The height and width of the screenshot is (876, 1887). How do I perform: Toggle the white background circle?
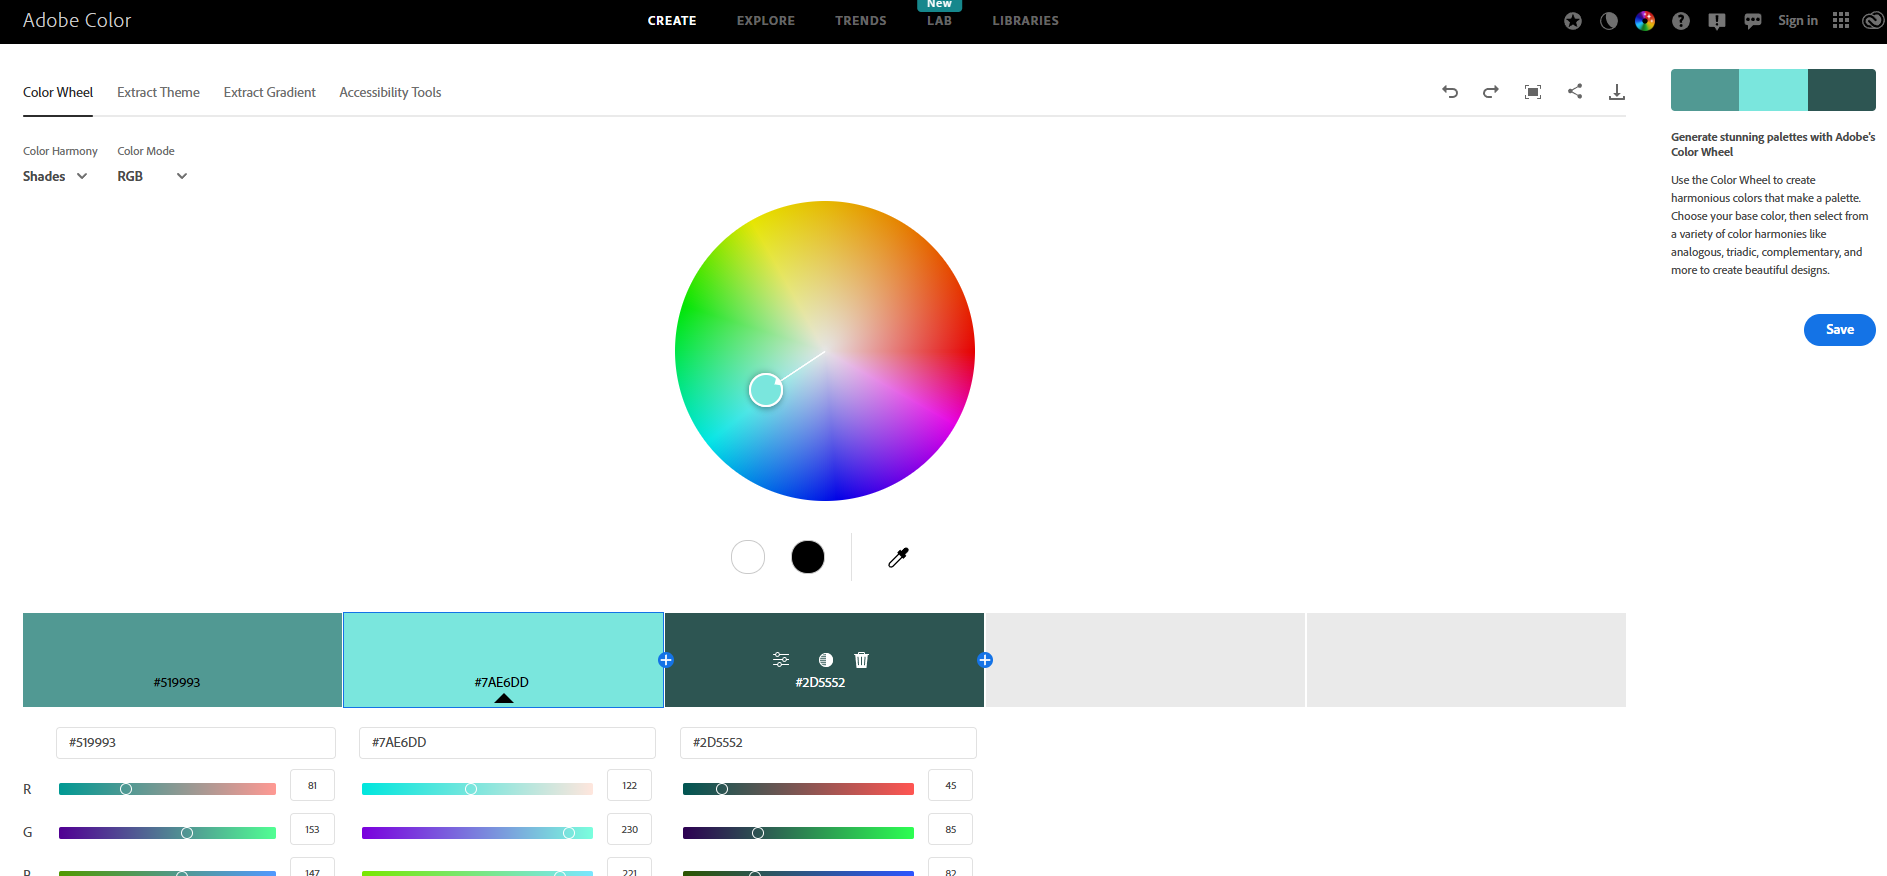(x=748, y=557)
